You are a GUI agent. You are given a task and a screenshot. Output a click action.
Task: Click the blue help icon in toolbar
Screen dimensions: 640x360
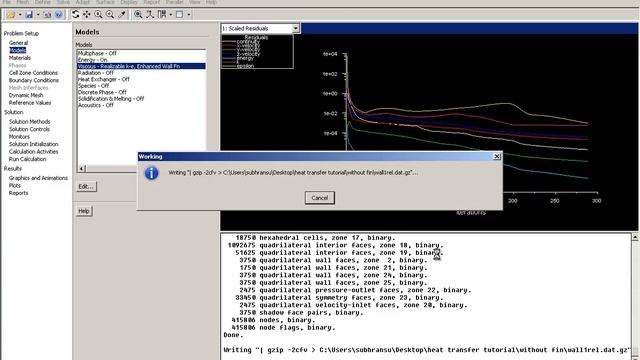tap(58, 15)
